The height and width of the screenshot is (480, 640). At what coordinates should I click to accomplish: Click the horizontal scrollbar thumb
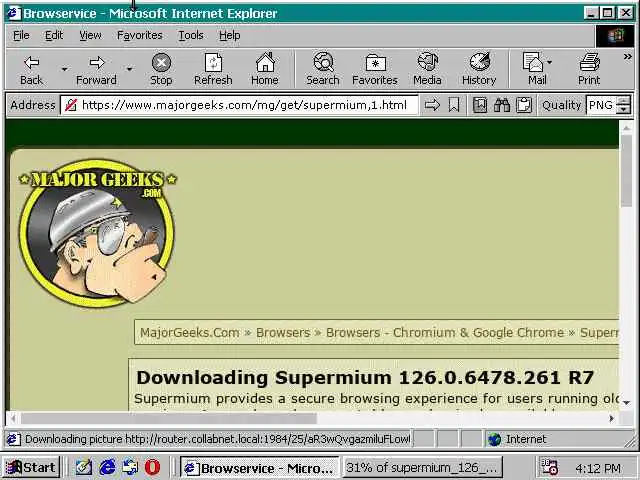[x=169, y=418]
